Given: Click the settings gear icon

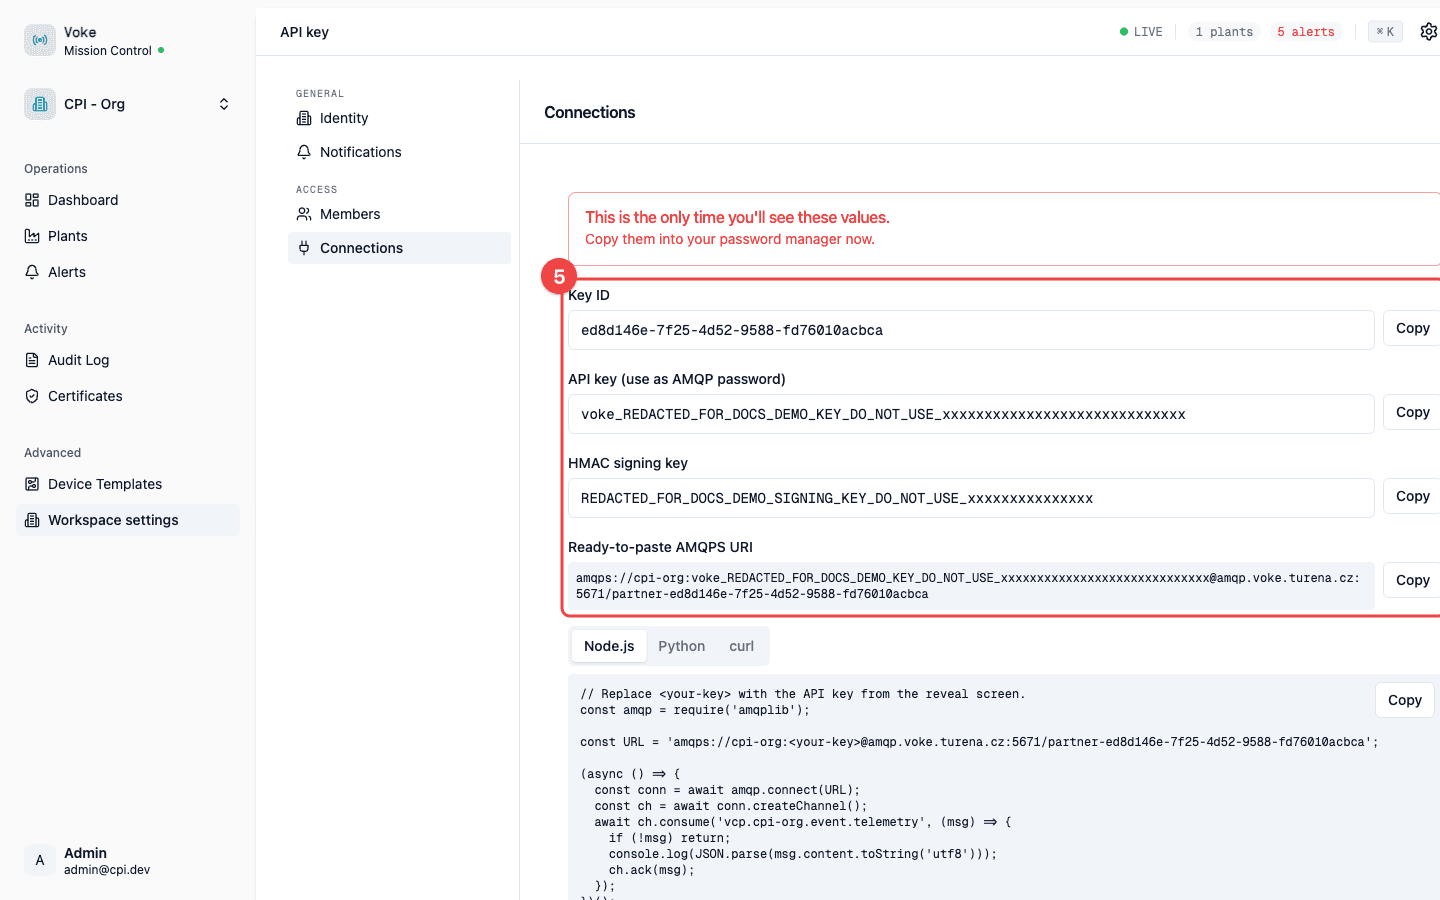Looking at the screenshot, I should pos(1429,32).
